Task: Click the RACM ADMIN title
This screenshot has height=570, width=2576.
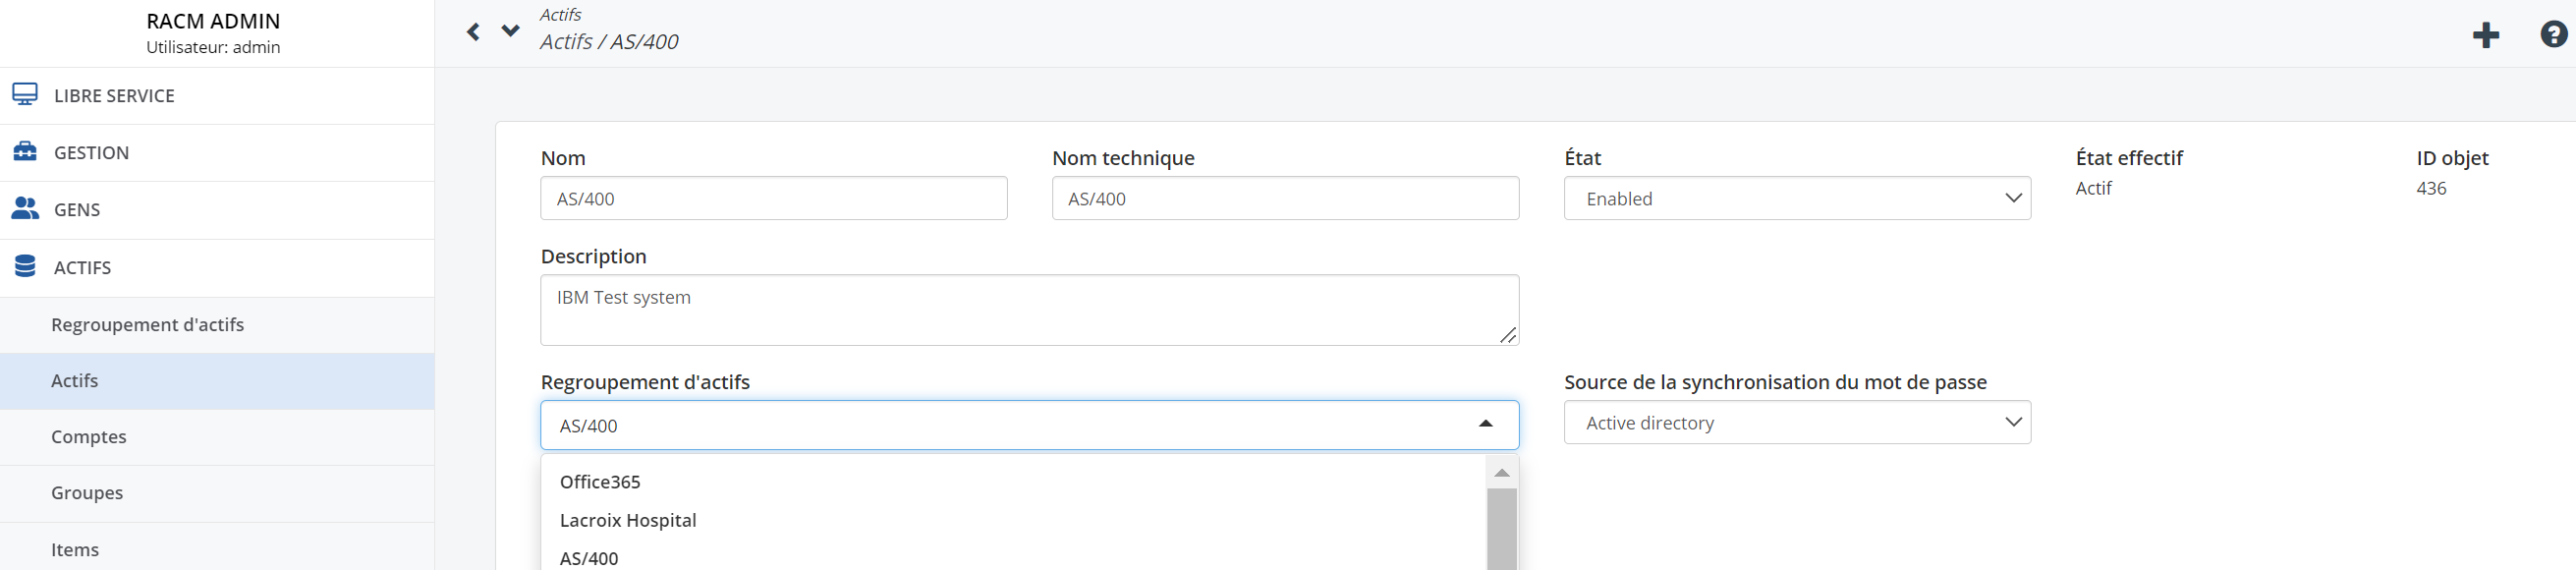Action: click(x=213, y=21)
